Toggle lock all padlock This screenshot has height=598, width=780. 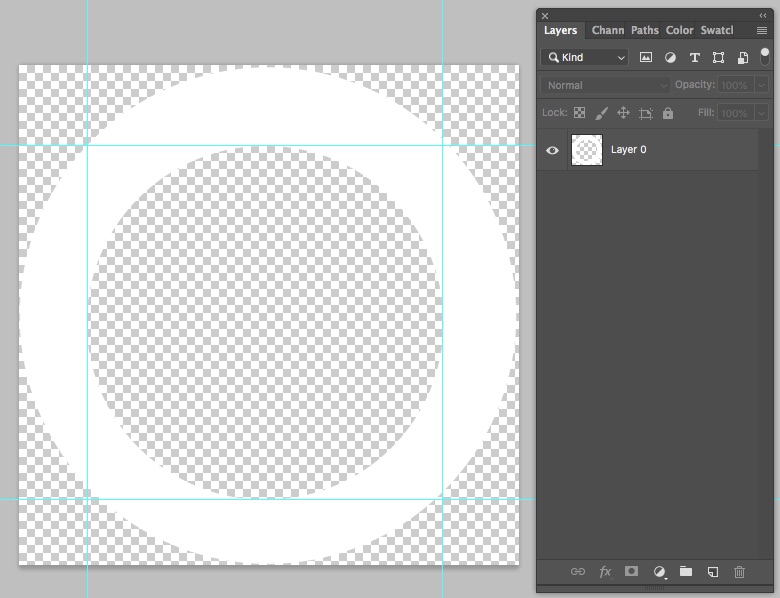tap(668, 113)
